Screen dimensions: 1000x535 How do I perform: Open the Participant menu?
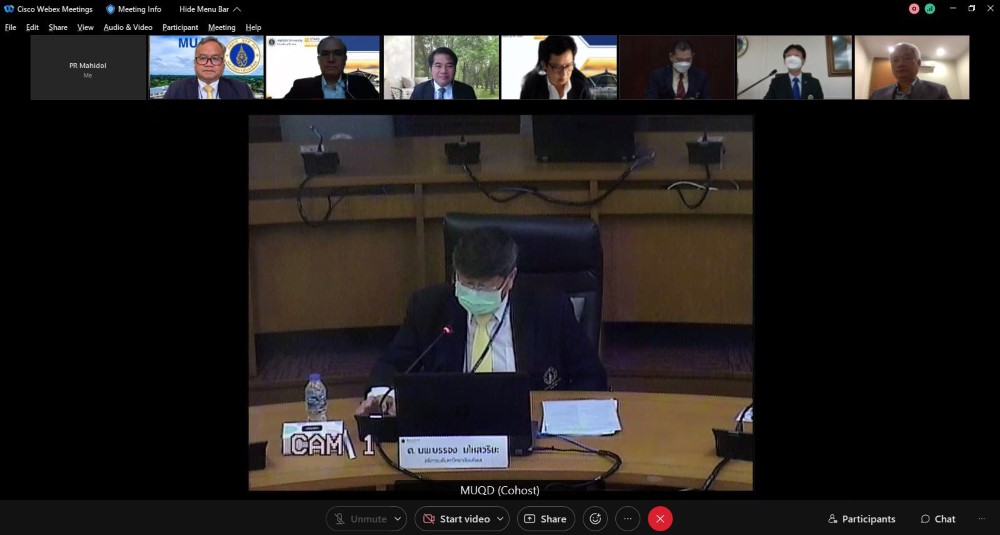(x=180, y=27)
